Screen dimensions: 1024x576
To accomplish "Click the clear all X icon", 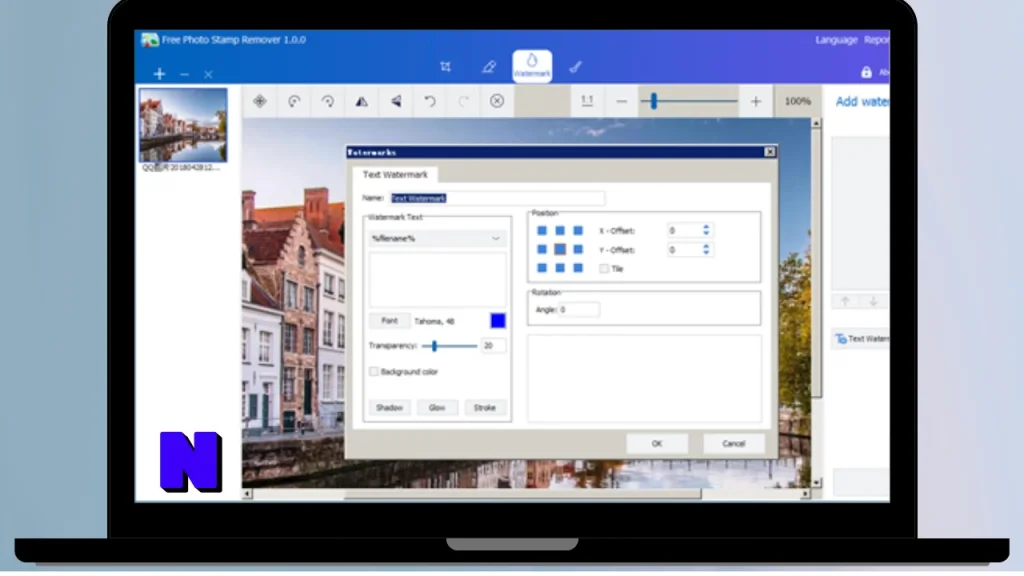I will (208, 74).
